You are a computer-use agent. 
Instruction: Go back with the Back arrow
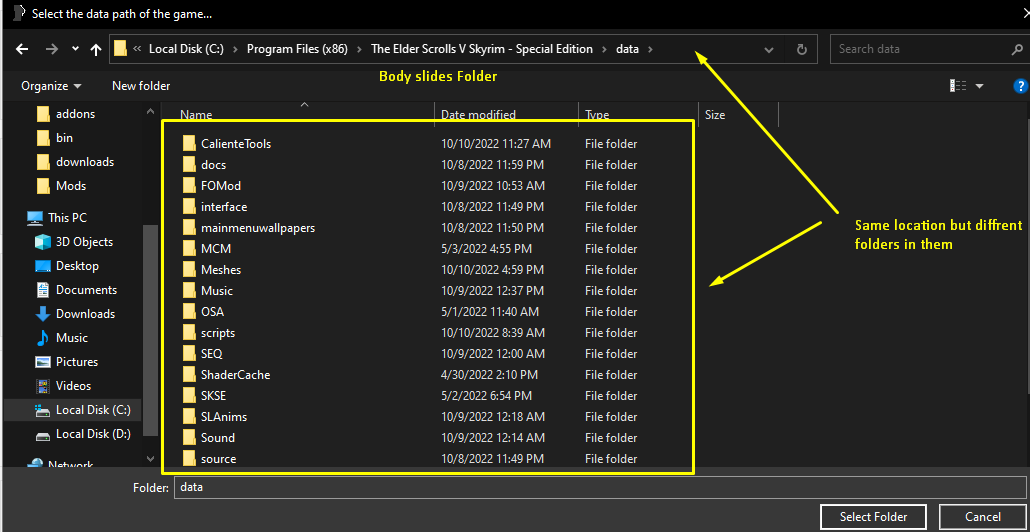(x=22, y=49)
